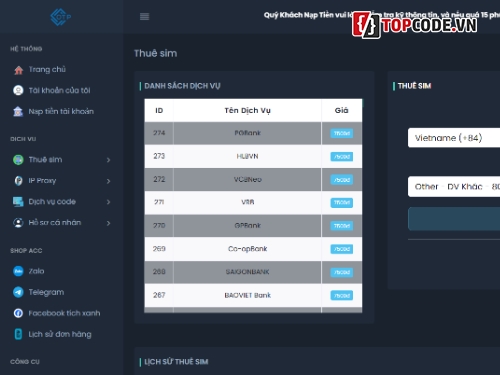Open Trang chủ home icon
The width and height of the screenshot is (500, 375).
point(19,70)
